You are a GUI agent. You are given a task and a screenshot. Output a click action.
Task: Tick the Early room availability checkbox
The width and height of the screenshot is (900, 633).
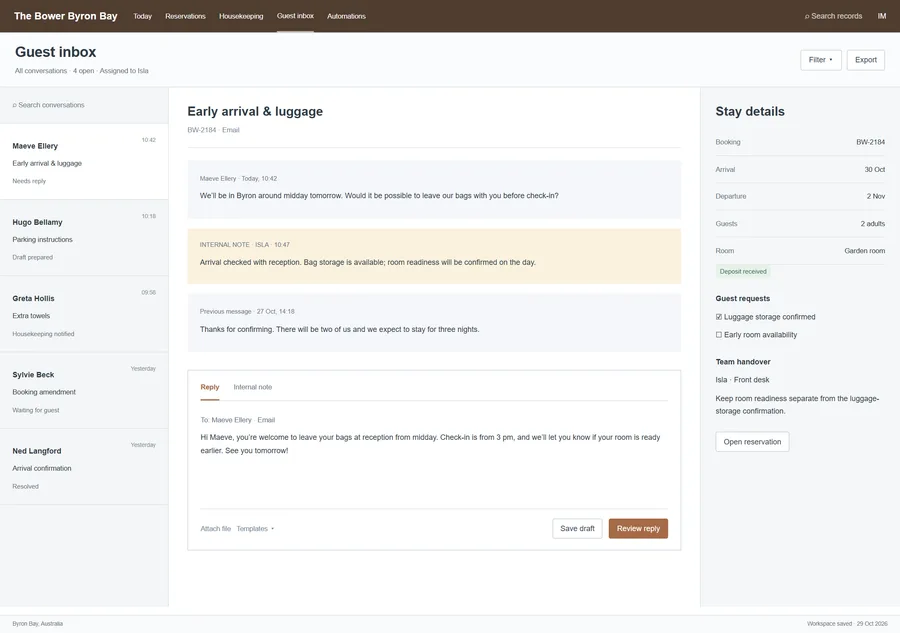tap(719, 335)
